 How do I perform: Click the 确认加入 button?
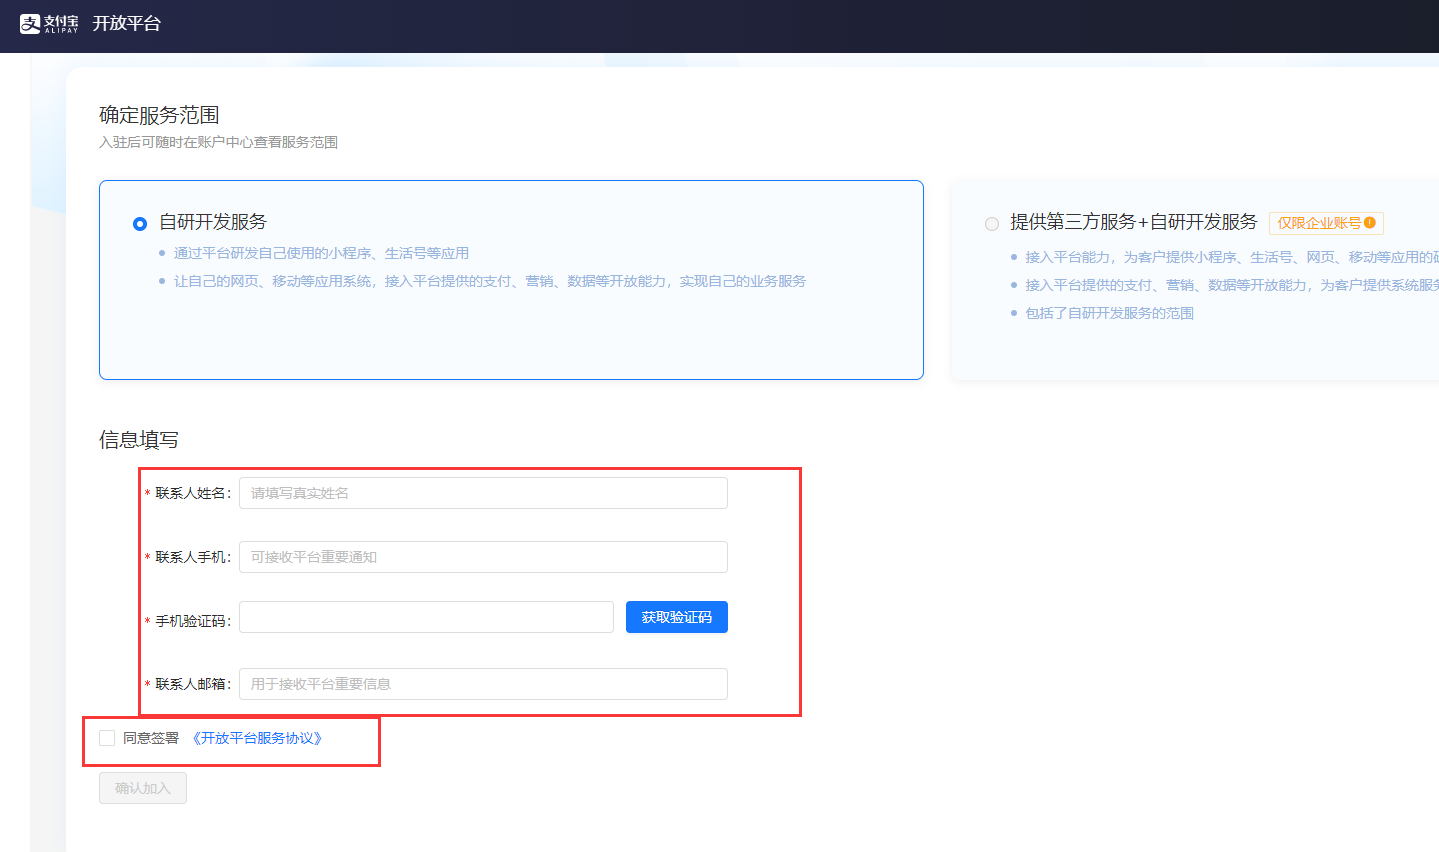(x=143, y=788)
